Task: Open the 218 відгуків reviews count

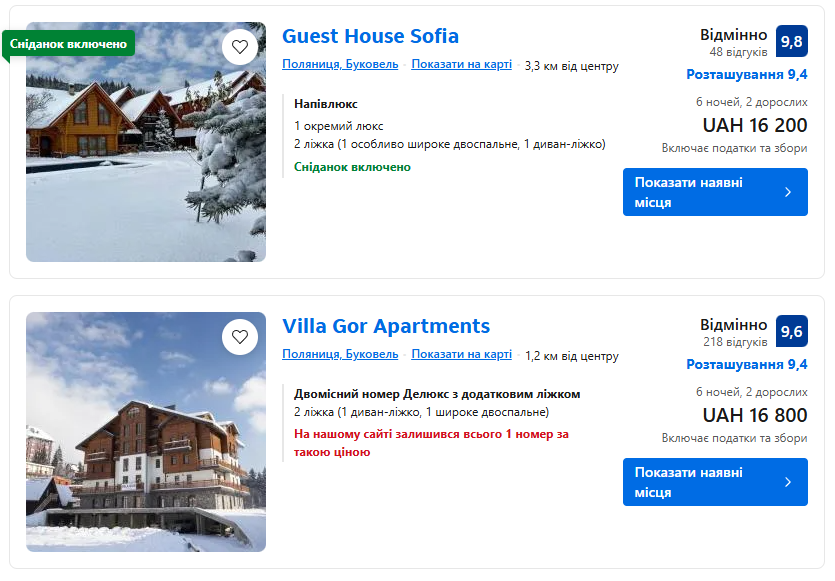Action: click(x=735, y=342)
